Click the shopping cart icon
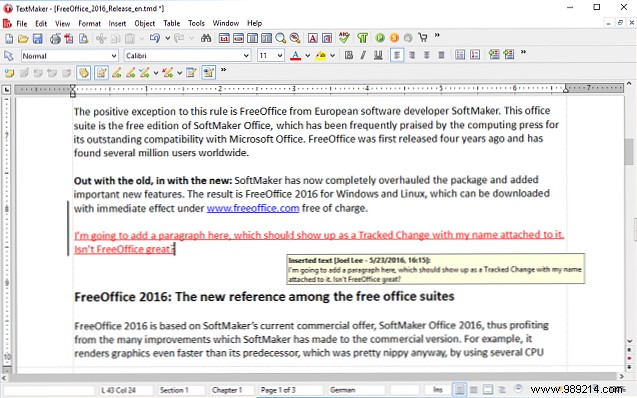The width and height of the screenshot is (637, 398). coord(422,38)
